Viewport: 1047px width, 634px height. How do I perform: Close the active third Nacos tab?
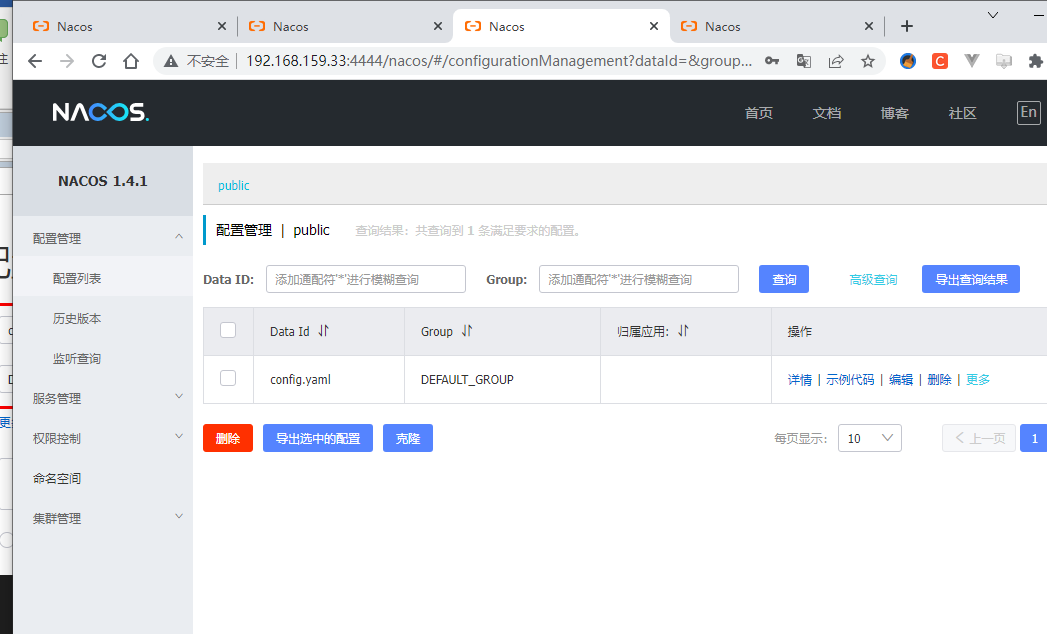pyautogui.click(x=654, y=26)
